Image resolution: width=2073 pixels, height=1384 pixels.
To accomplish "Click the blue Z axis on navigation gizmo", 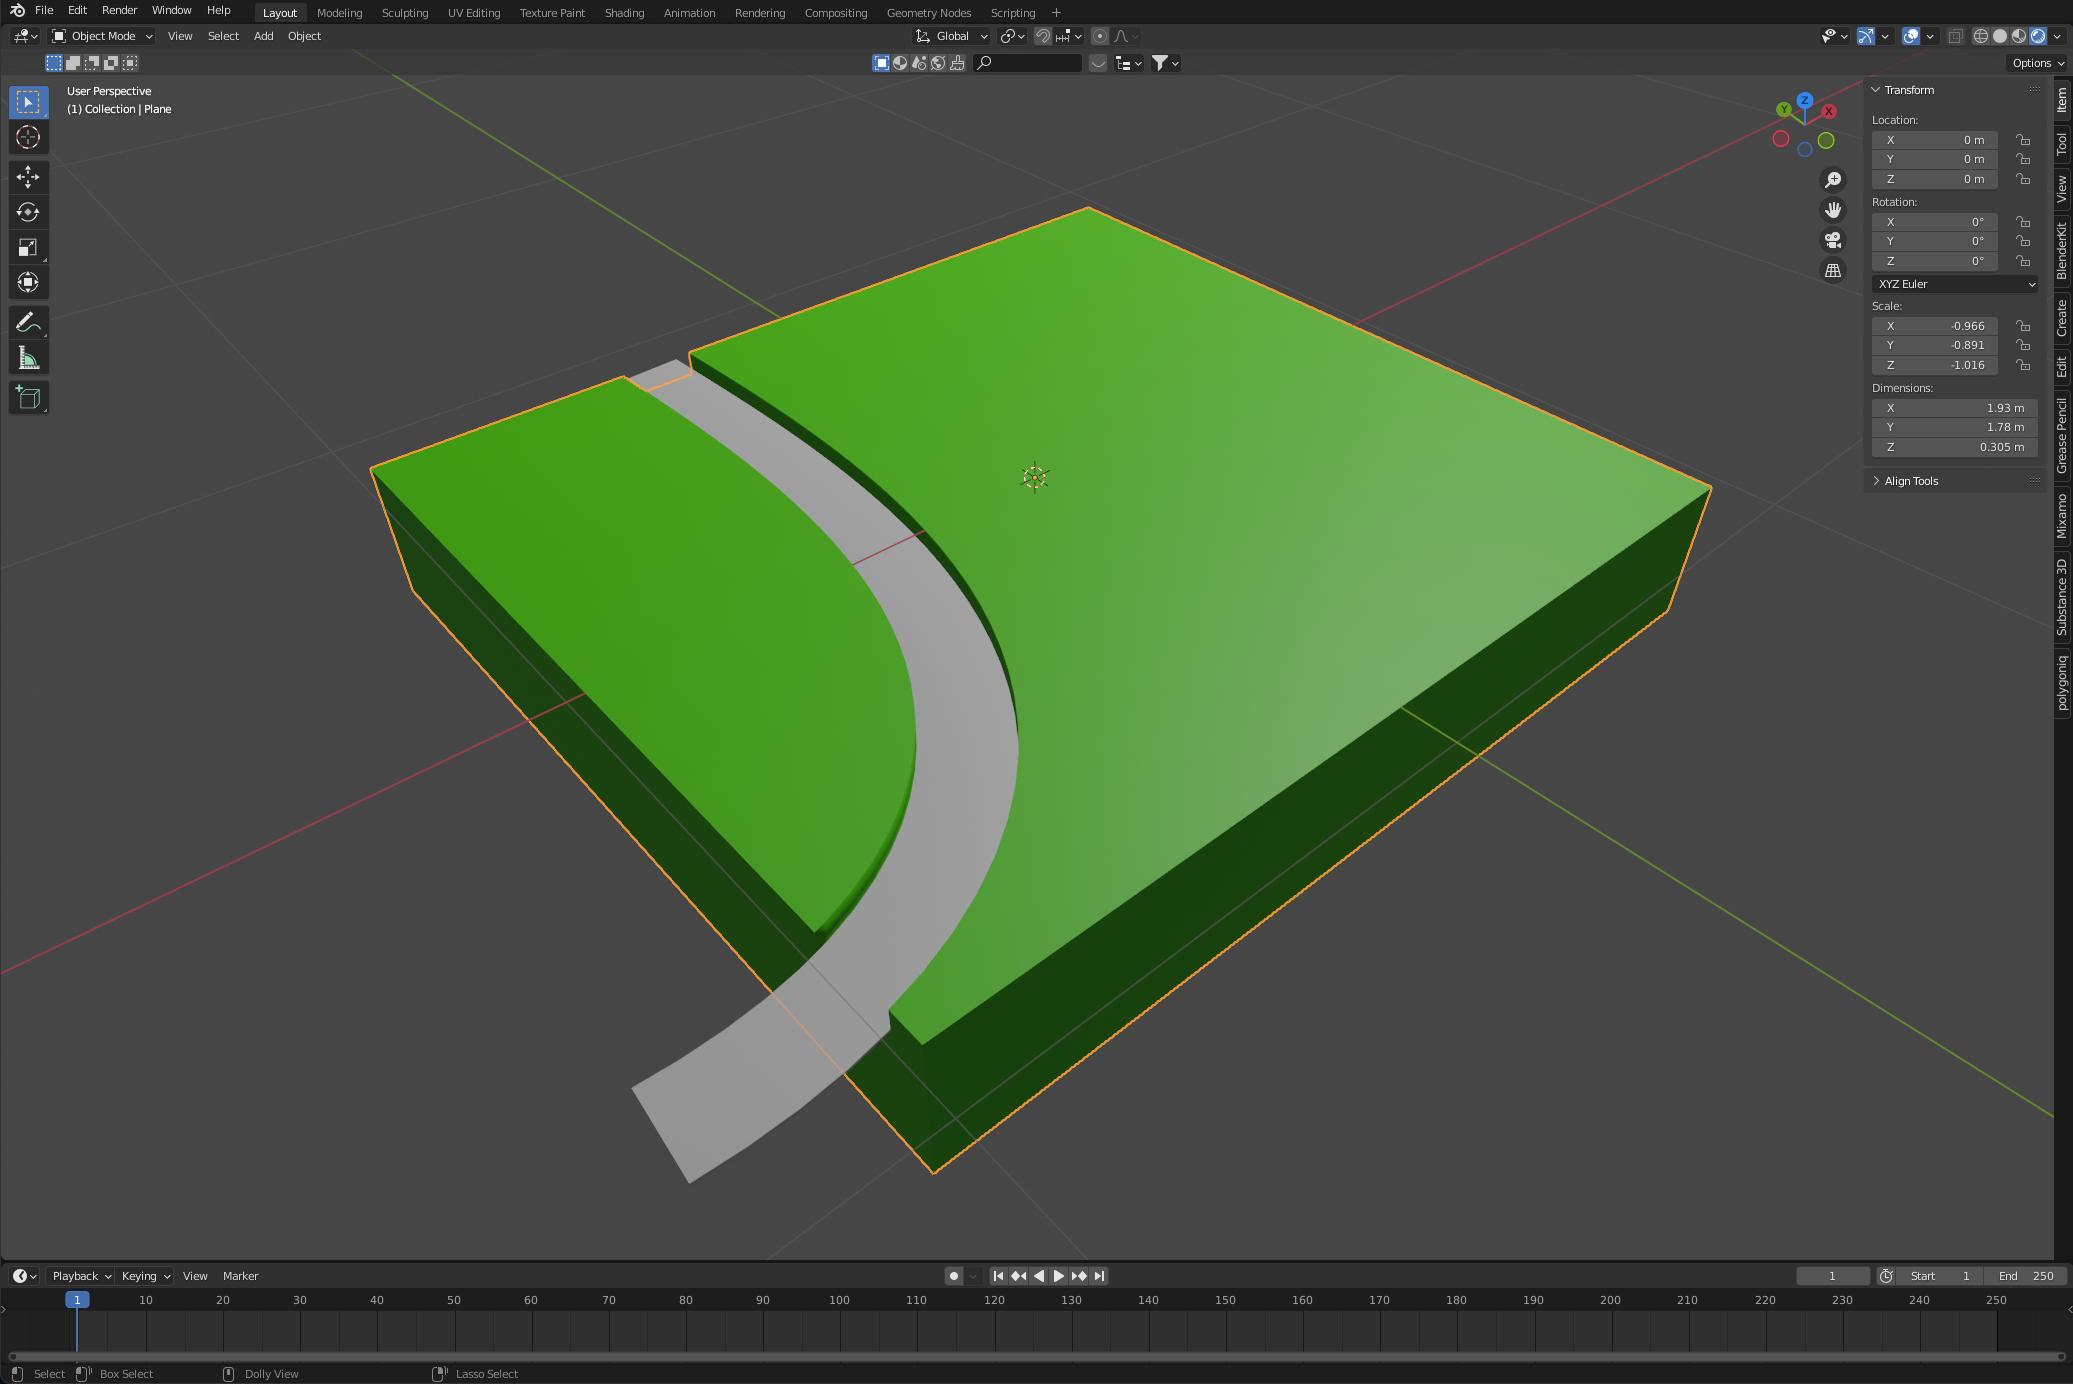I will pos(1805,100).
